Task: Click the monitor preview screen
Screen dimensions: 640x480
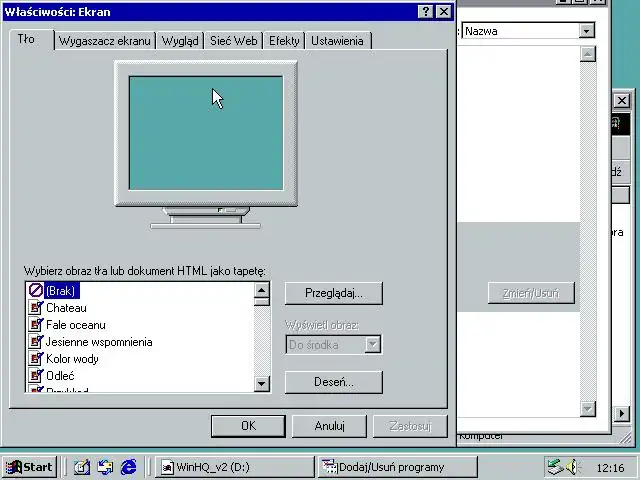Action: click(206, 133)
